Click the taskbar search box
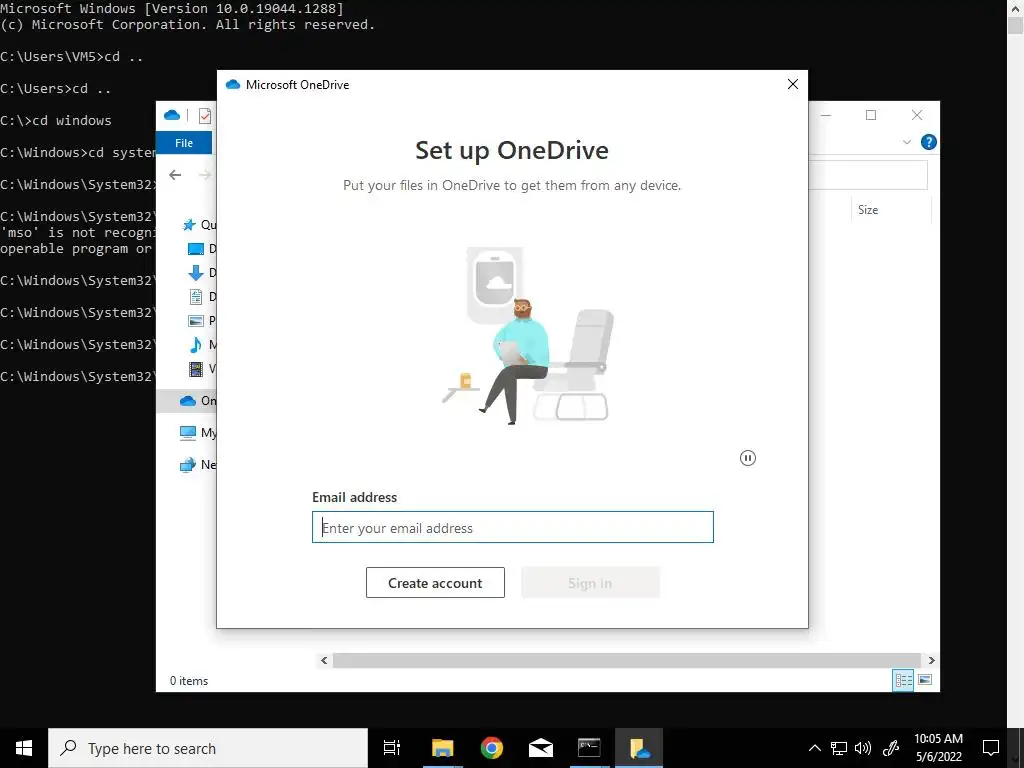 208,748
